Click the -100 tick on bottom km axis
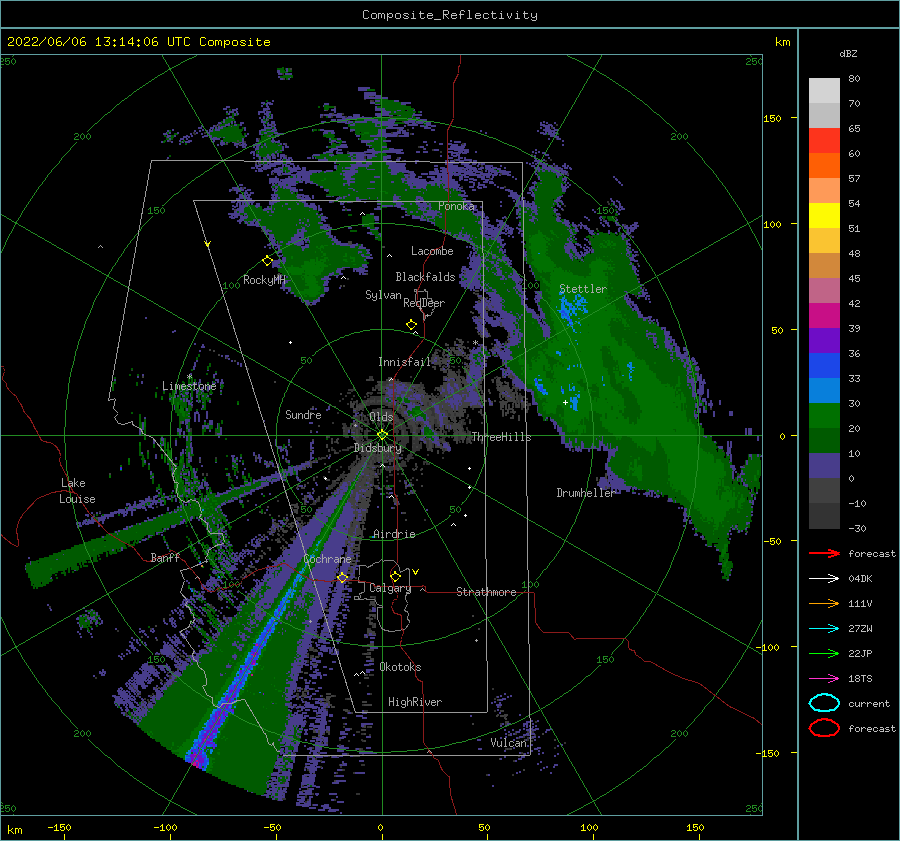This screenshot has height=841, width=900. [165, 827]
